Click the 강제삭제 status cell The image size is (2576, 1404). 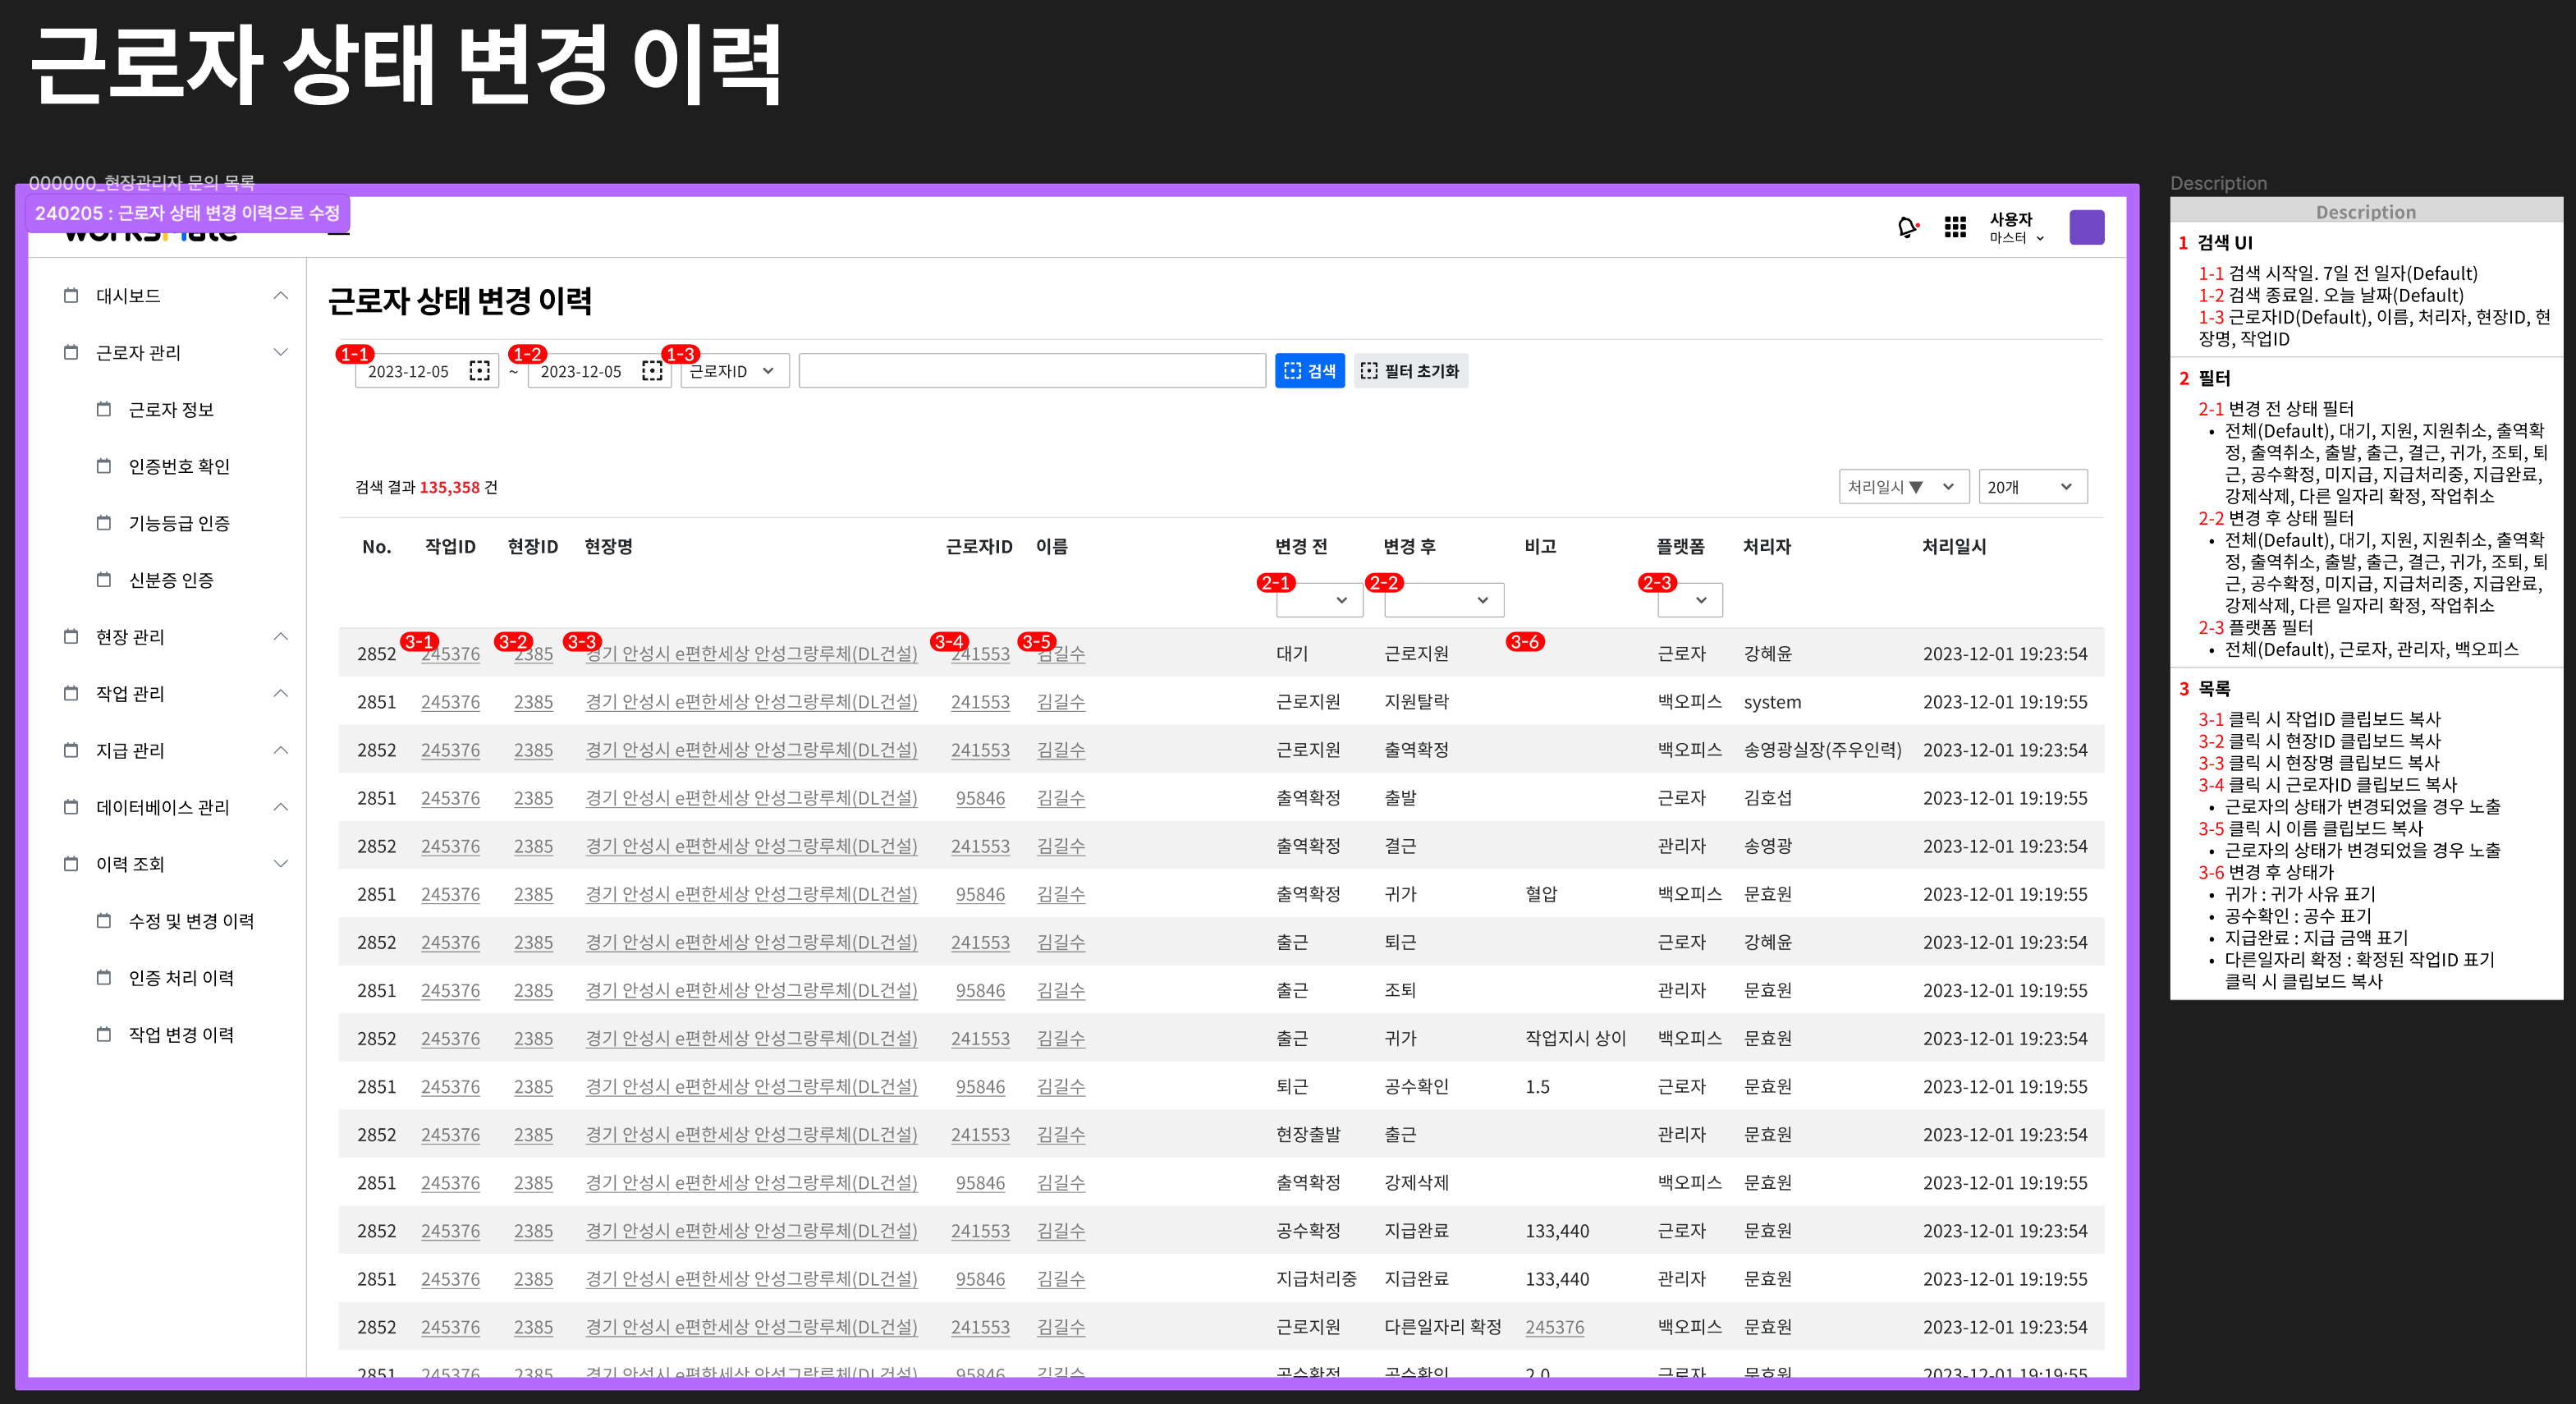pos(1416,1183)
